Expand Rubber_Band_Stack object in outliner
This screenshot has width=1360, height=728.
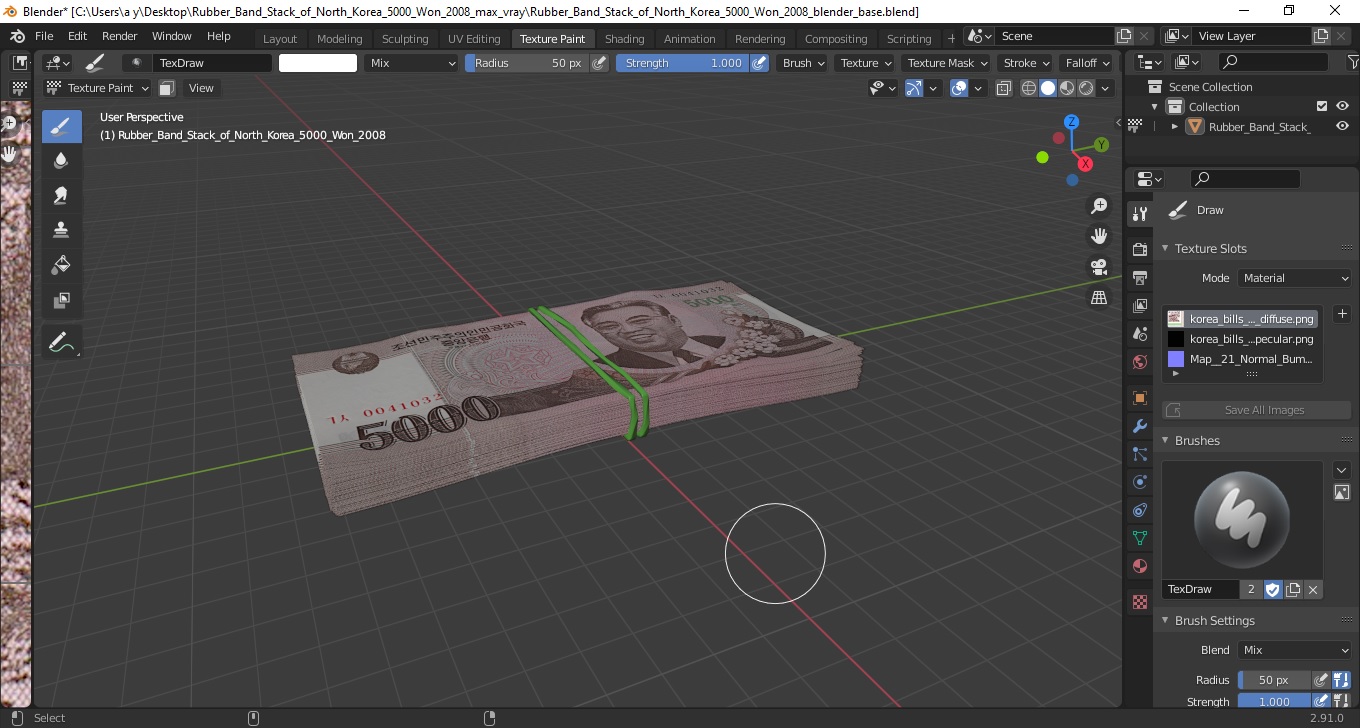1174,127
